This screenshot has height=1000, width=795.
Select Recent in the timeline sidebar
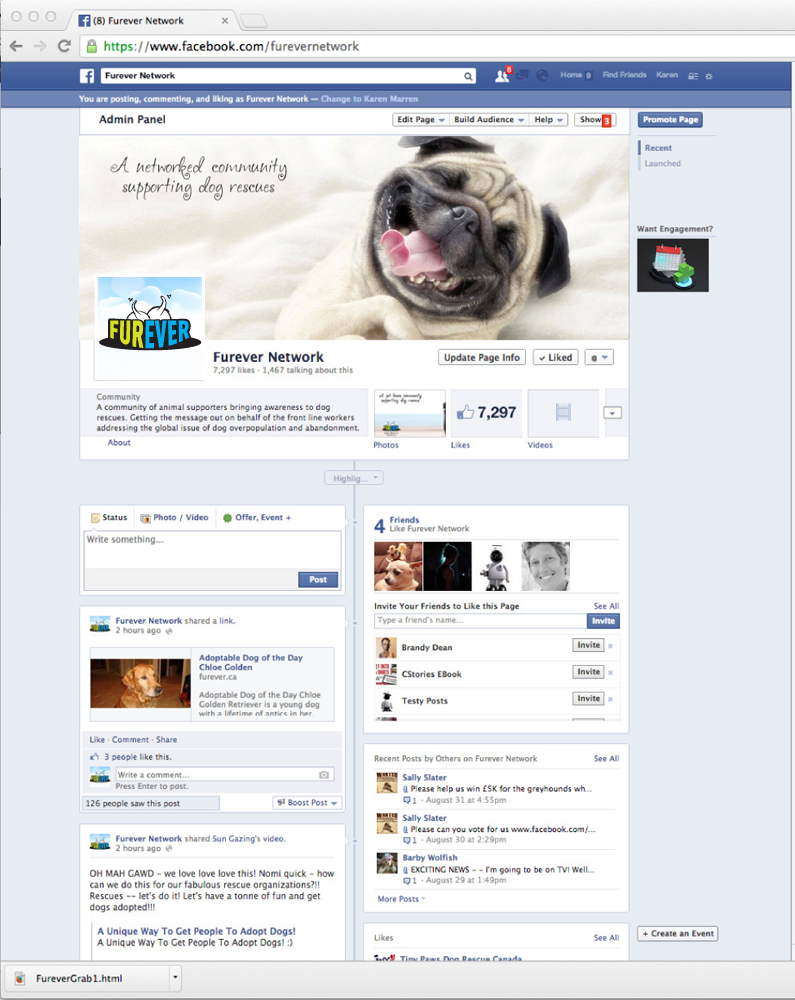658,148
